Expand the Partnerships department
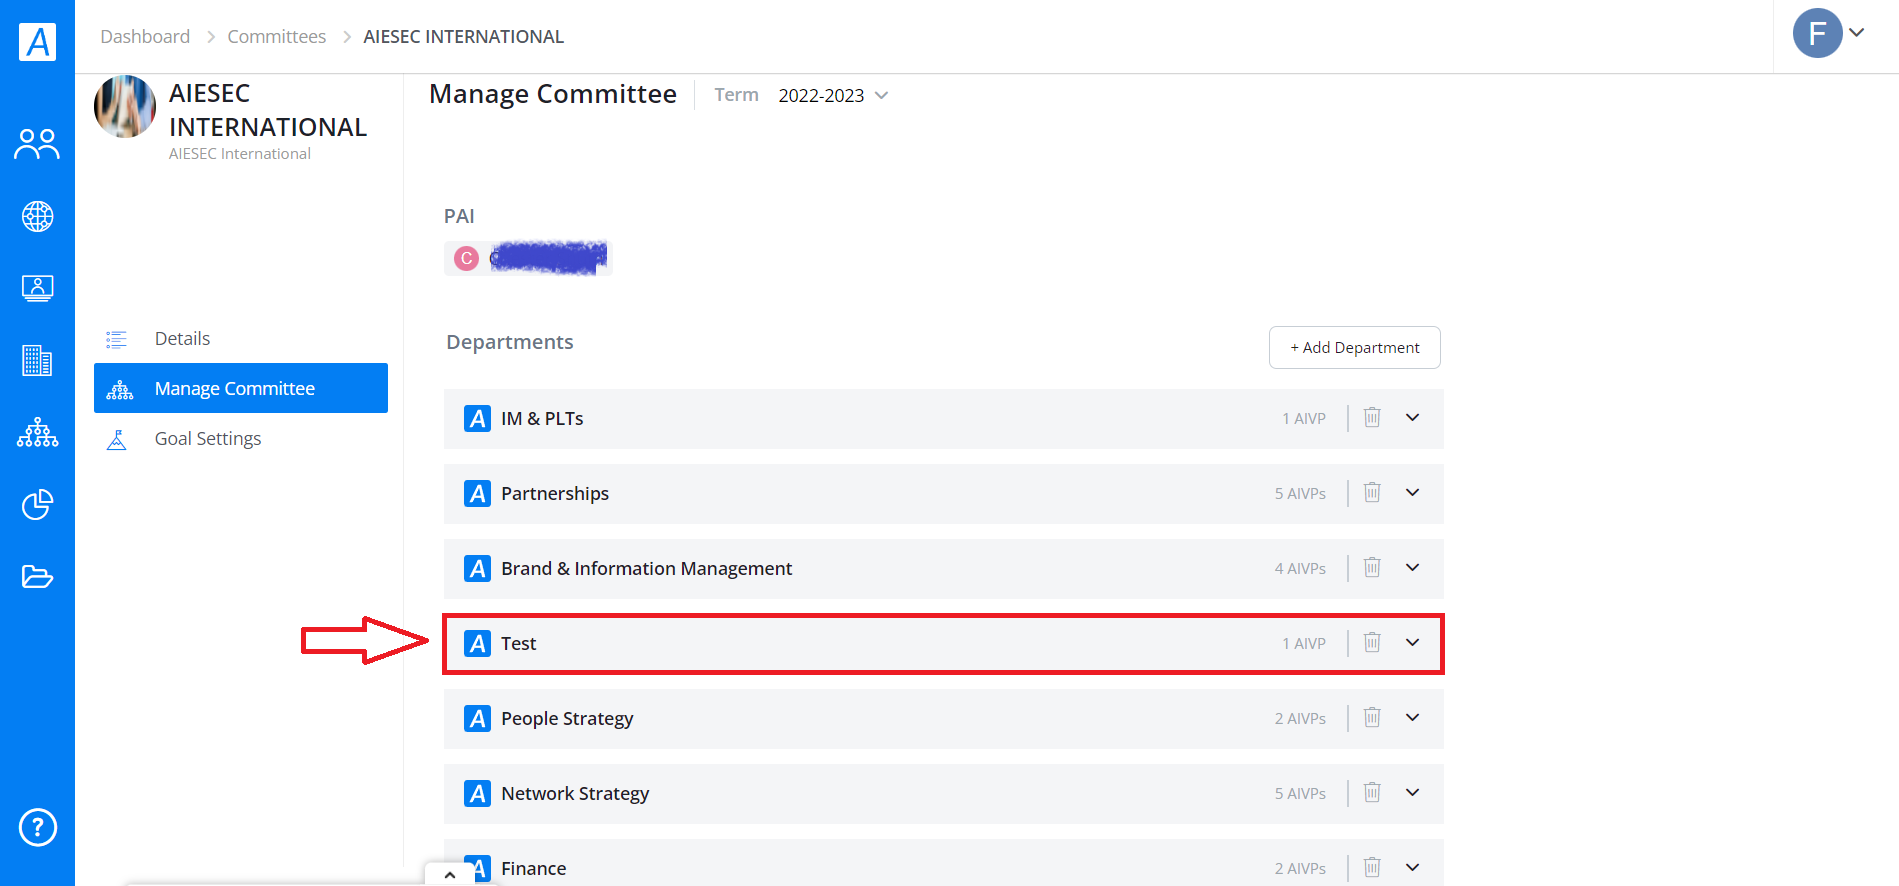The height and width of the screenshot is (886, 1899). point(1412,492)
